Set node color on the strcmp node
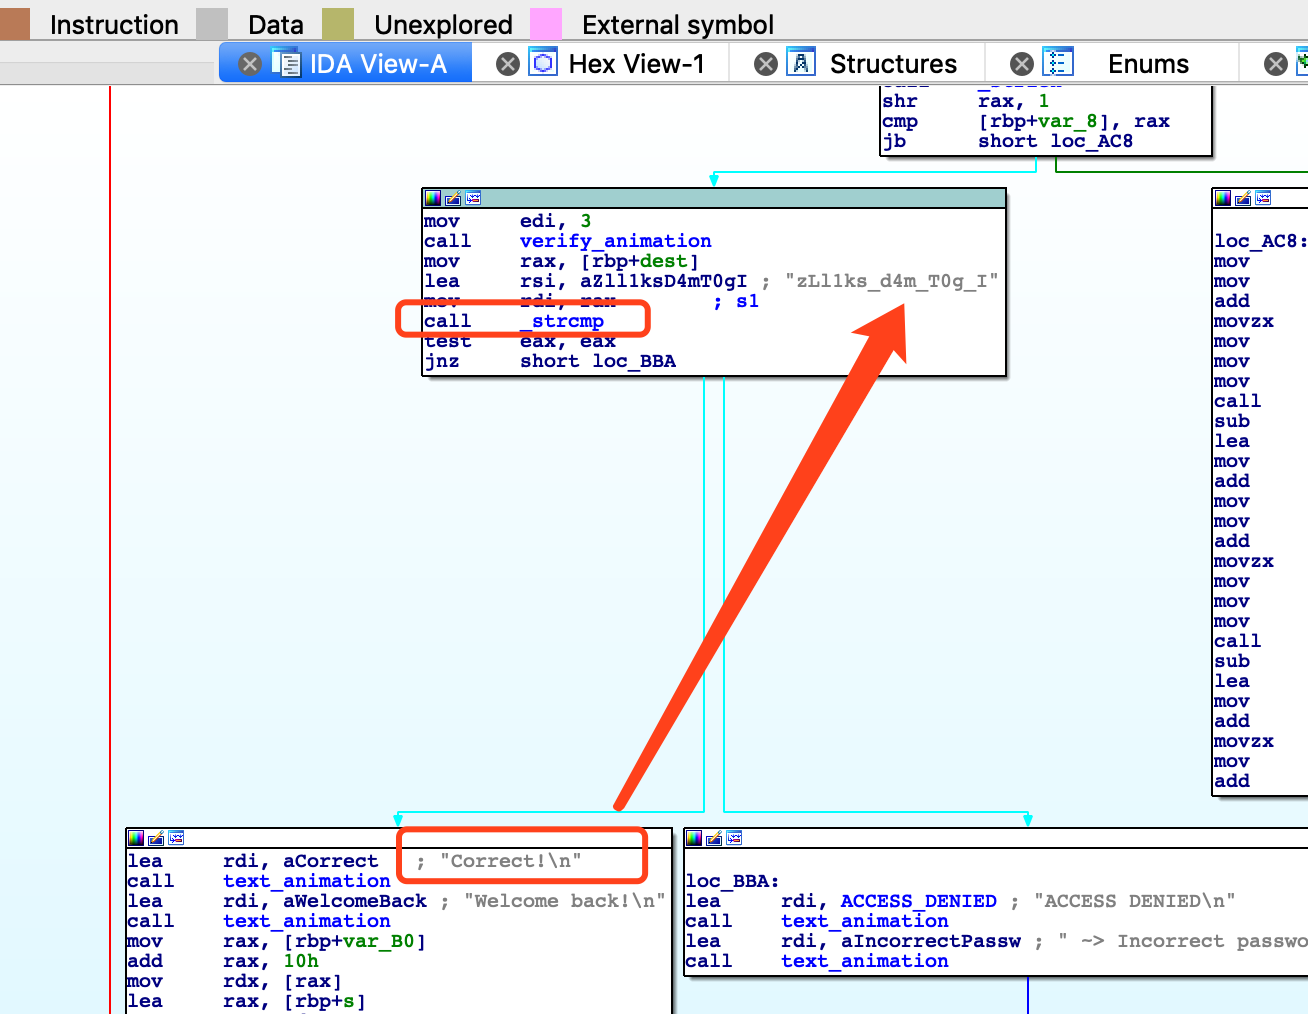Screen dimensions: 1308x1014 pyautogui.click(x=432, y=198)
